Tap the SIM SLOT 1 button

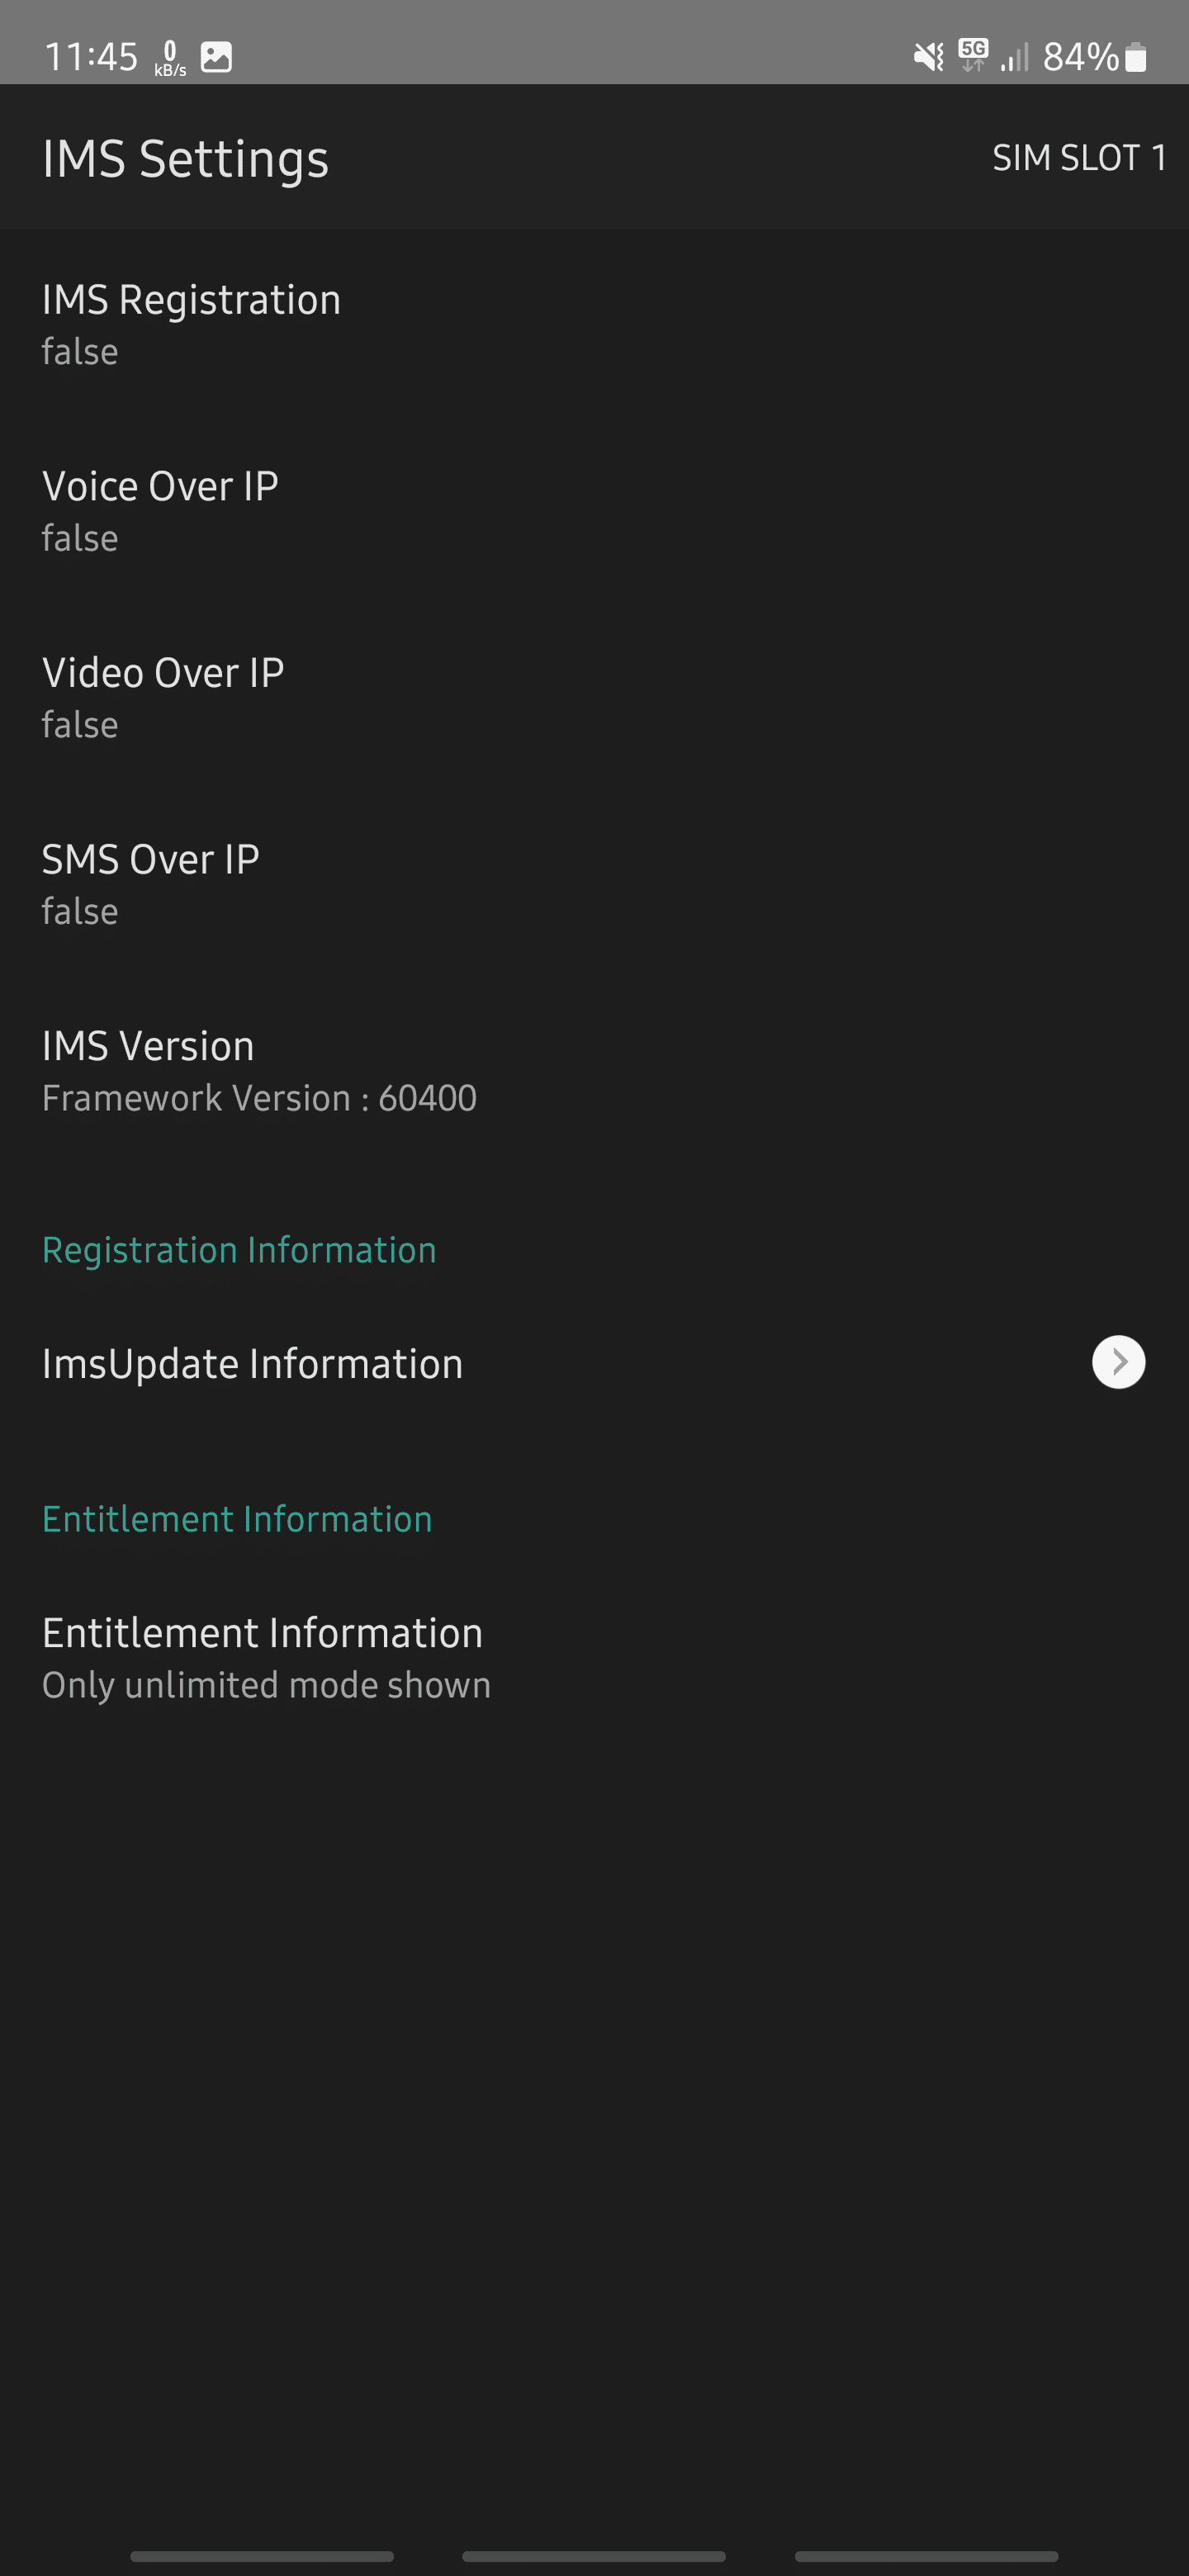(x=1078, y=158)
